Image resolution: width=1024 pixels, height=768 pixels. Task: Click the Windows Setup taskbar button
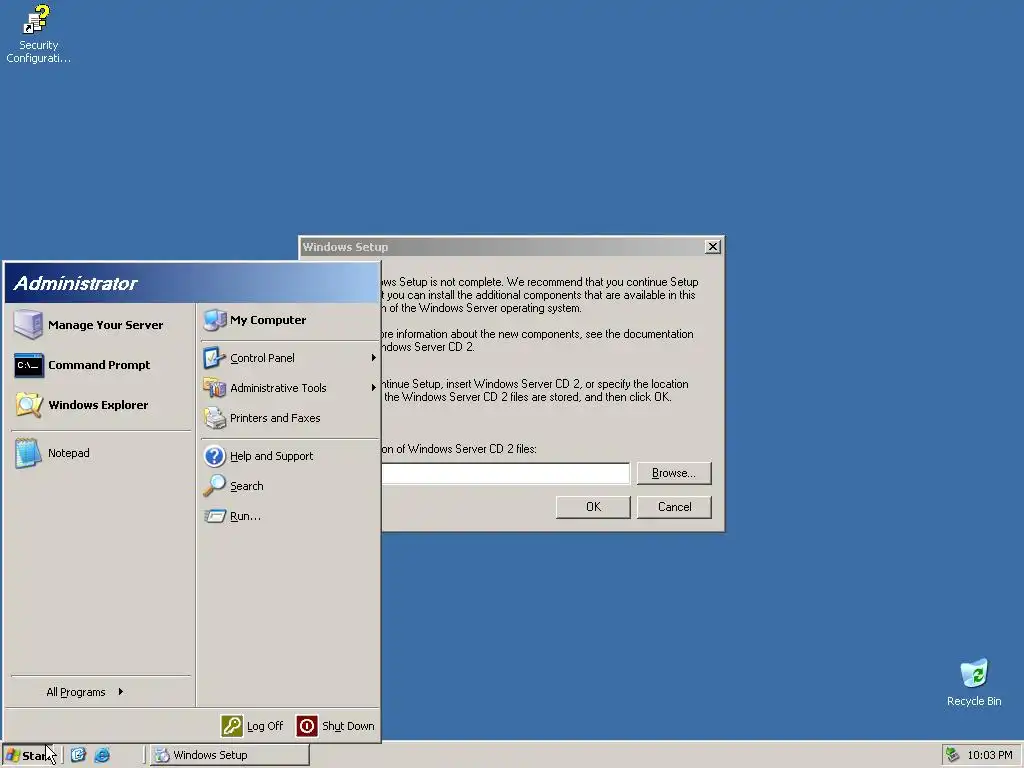(x=231, y=755)
